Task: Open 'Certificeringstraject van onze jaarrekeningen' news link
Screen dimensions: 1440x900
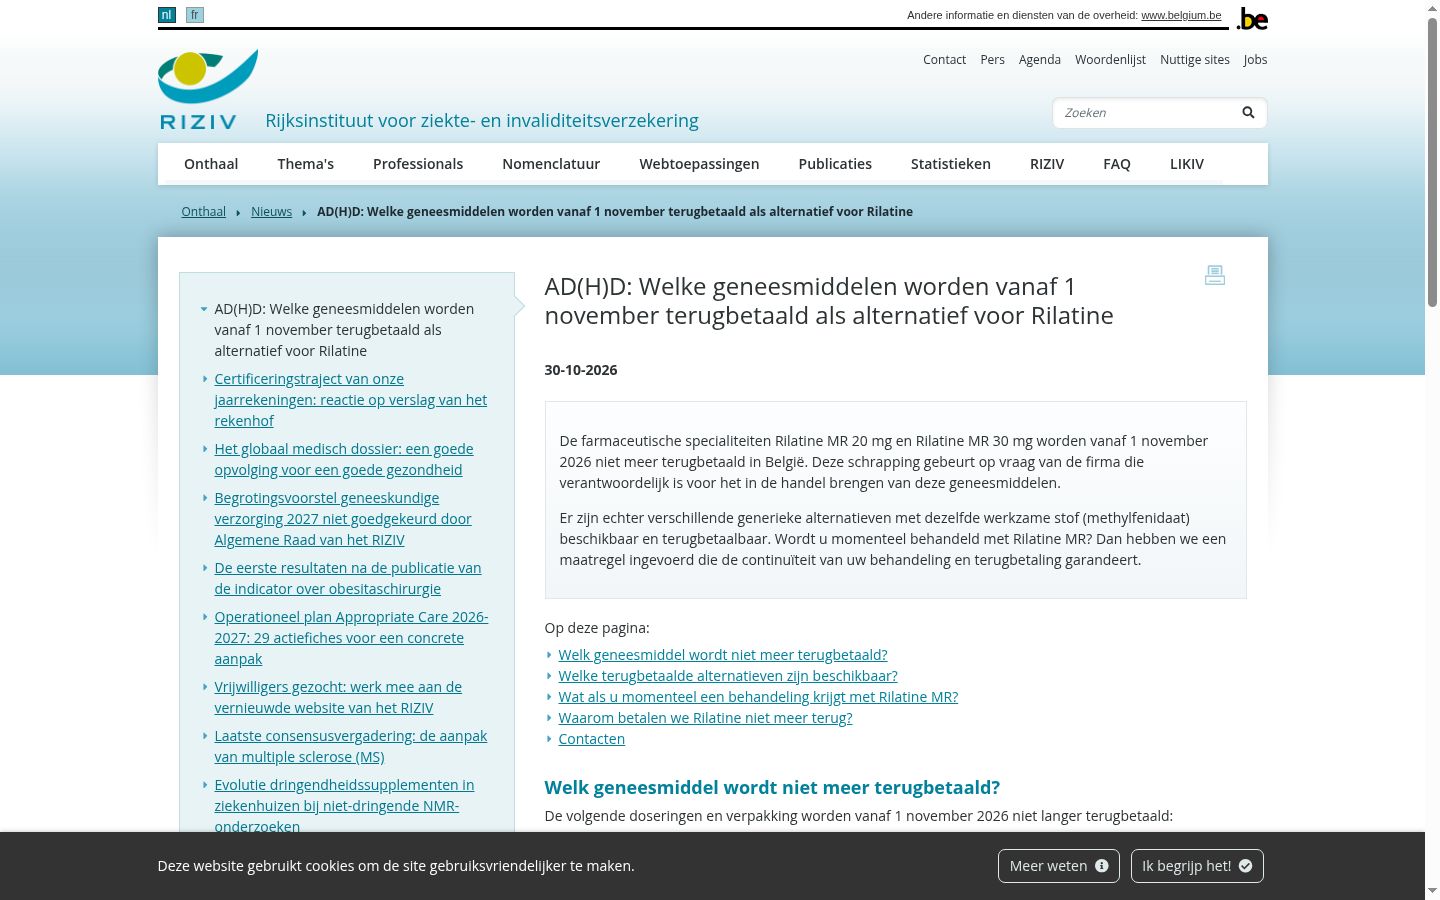Action: tap(350, 400)
